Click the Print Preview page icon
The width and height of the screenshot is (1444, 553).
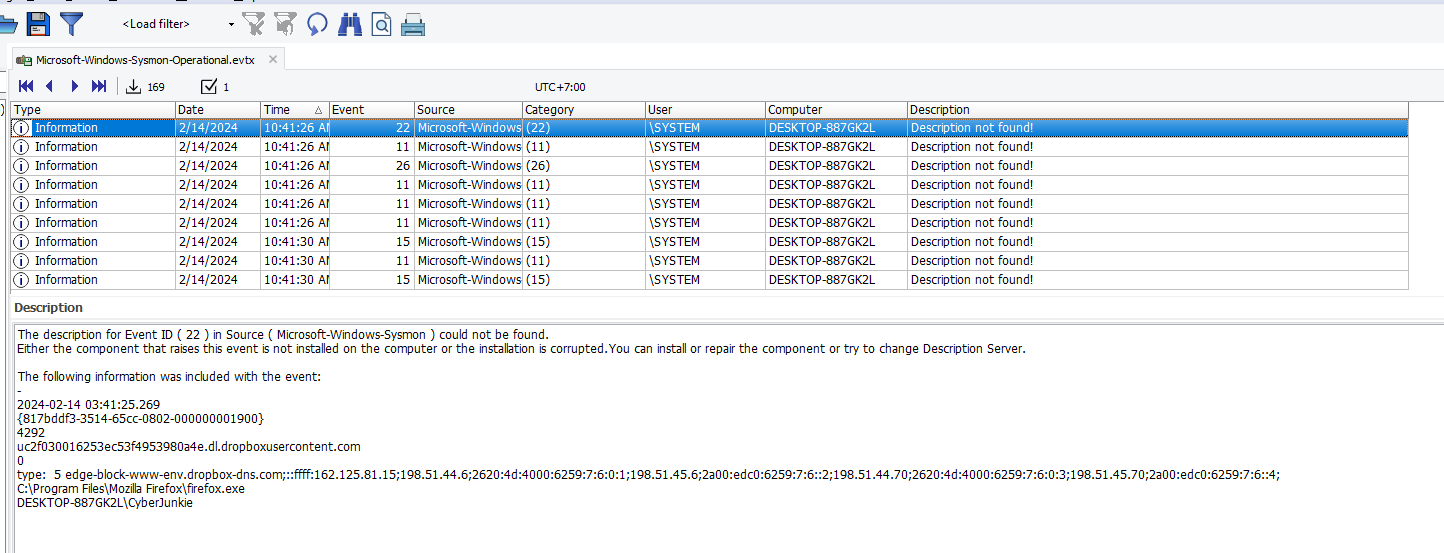click(381, 24)
